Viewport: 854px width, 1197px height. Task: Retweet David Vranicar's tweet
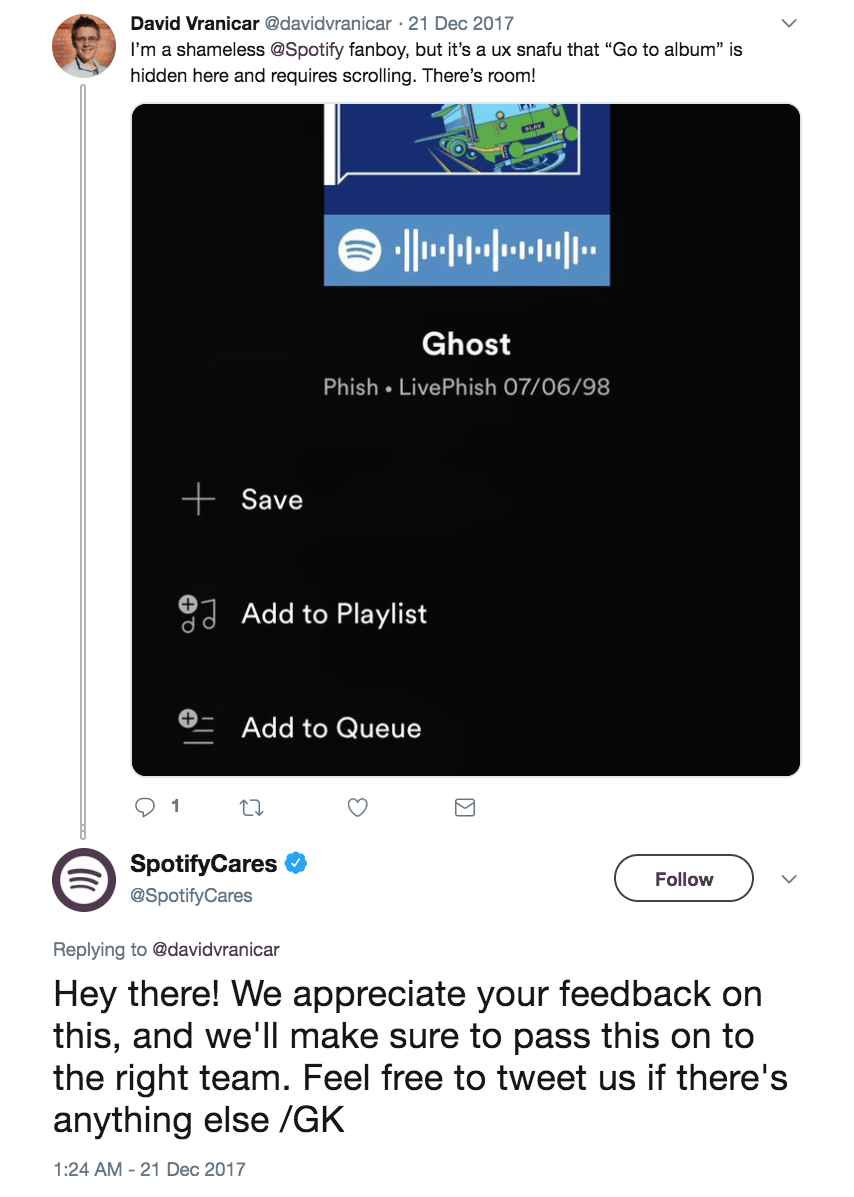click(254, 807)
